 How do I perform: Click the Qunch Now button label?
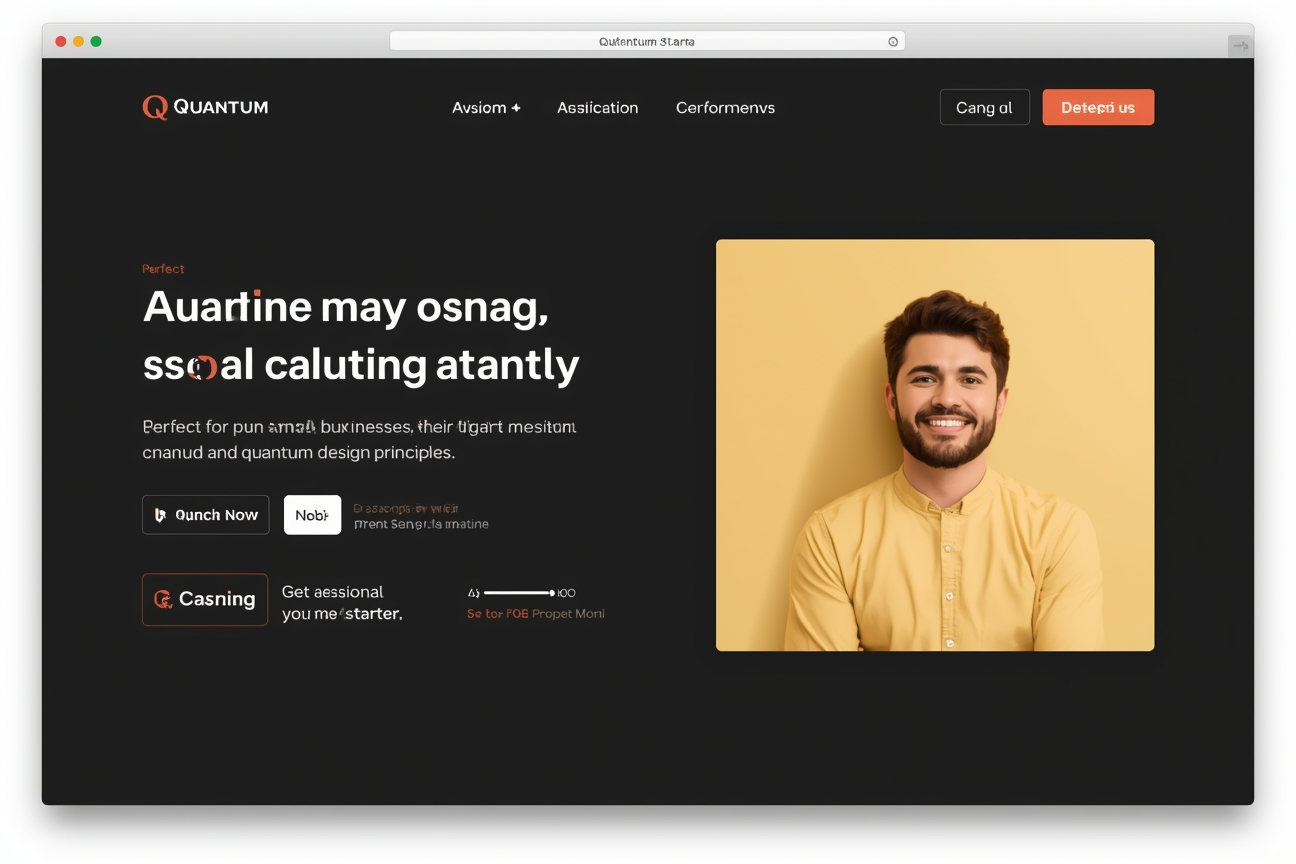click(x=217, y=515)
